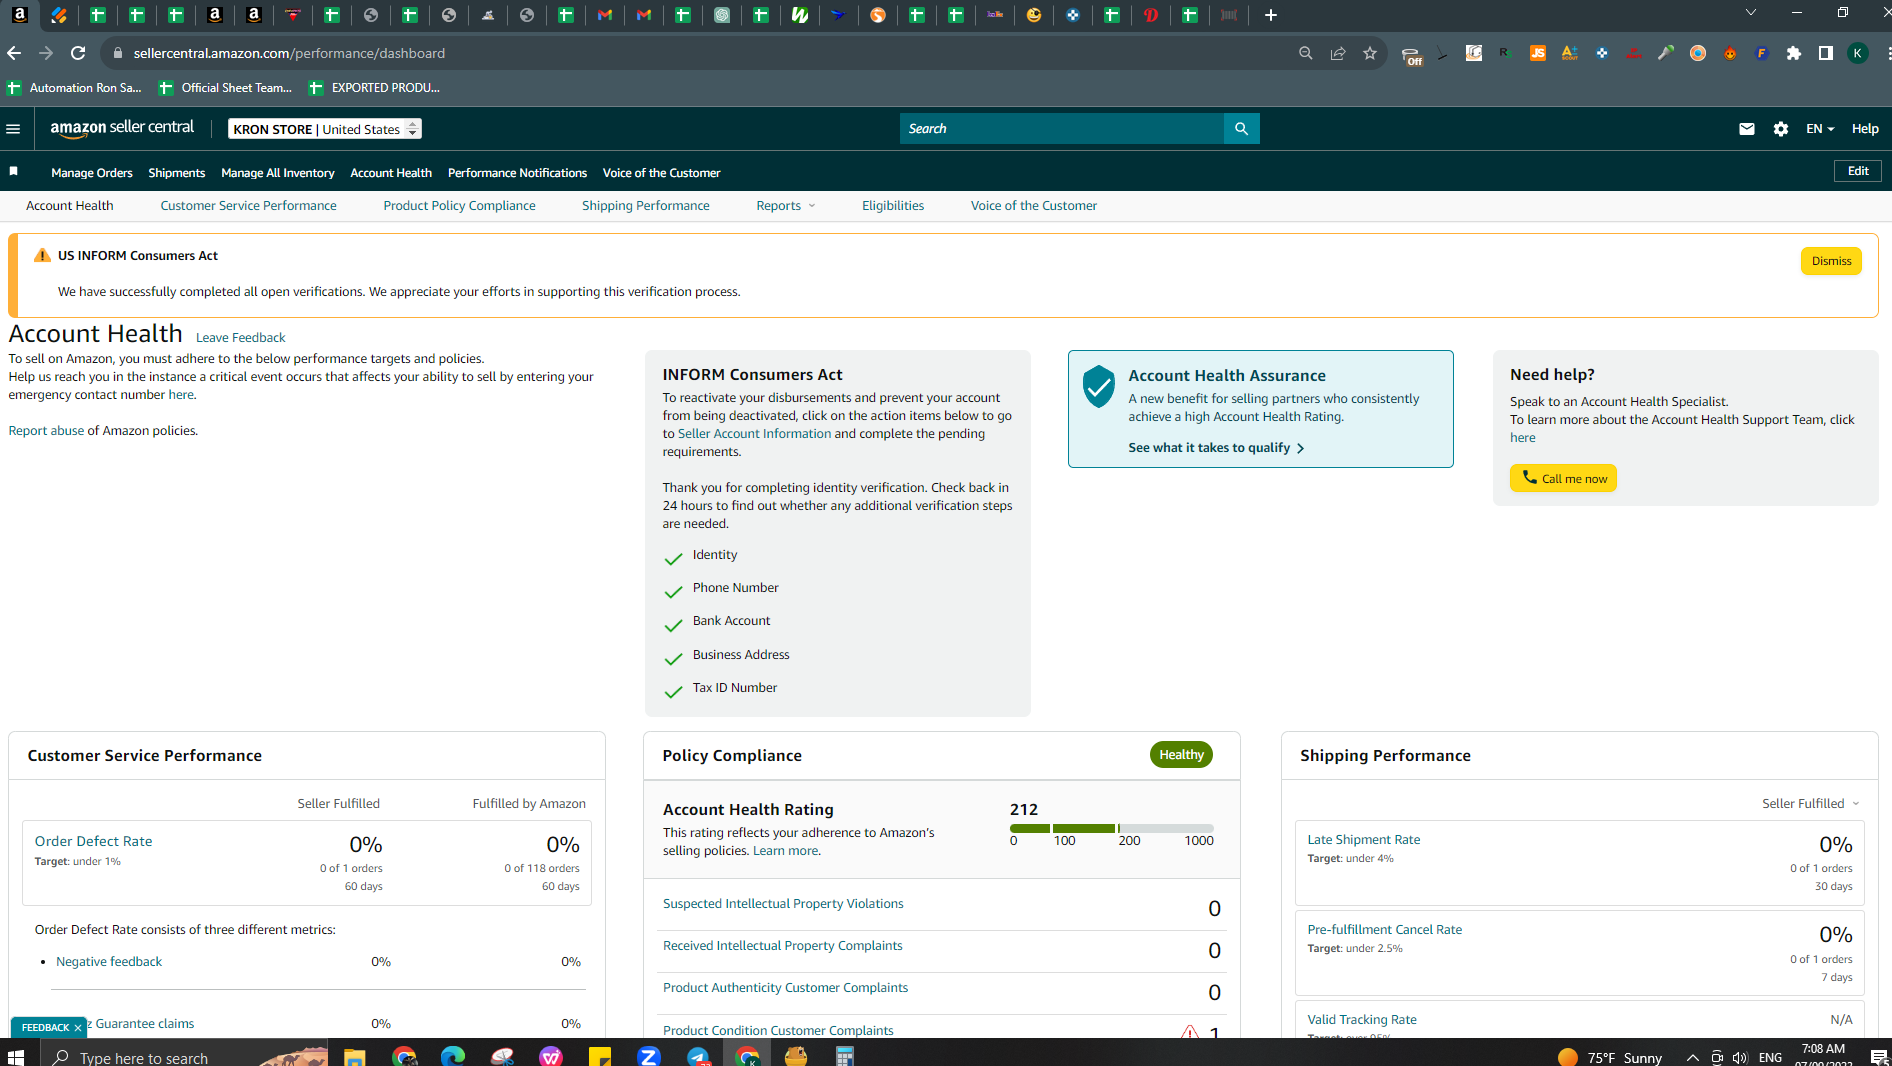Open the Seller Central hamburger menu
The height and width of the screenshot is (1066, 1892).
pos(13,129)
